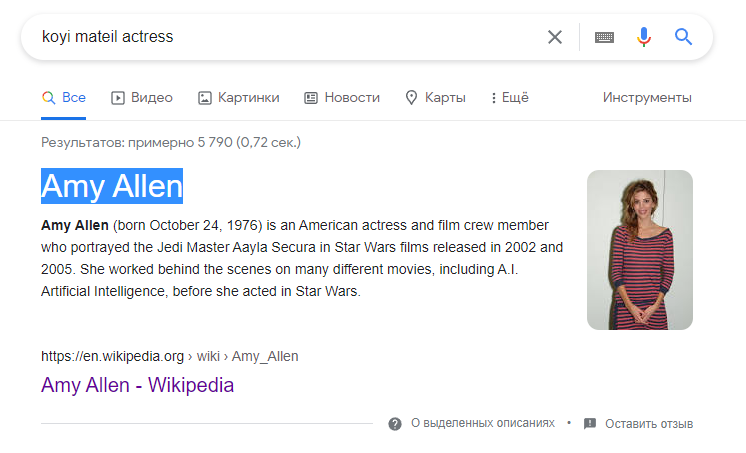Viewport: 746px width, 453px height.
Task: Clear the search query with the X icon
Action: click(x=555, y=37)
